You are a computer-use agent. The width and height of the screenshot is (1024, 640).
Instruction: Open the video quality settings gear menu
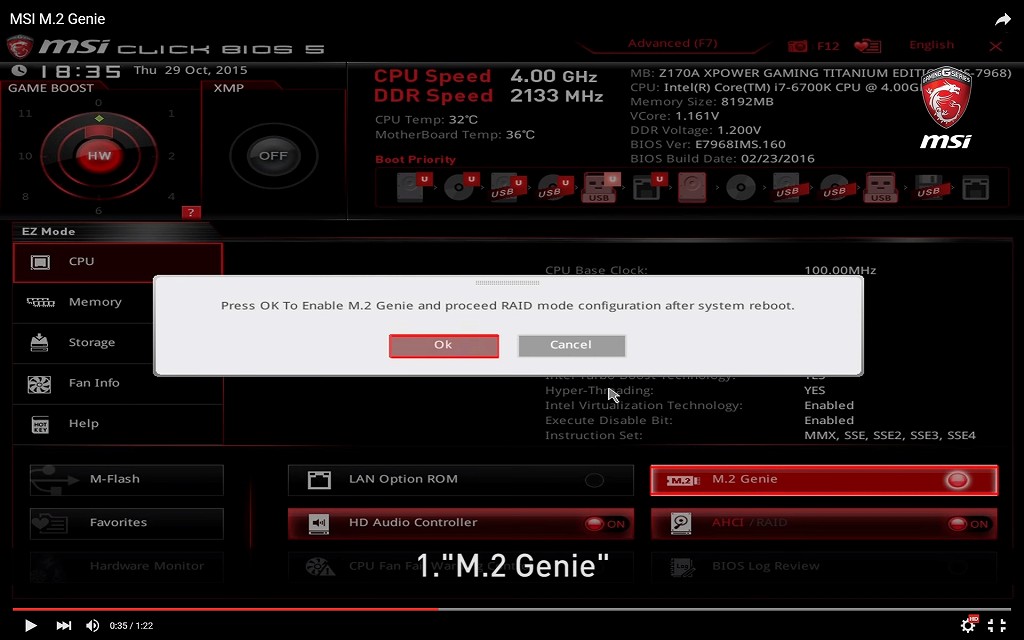[967, 625]
